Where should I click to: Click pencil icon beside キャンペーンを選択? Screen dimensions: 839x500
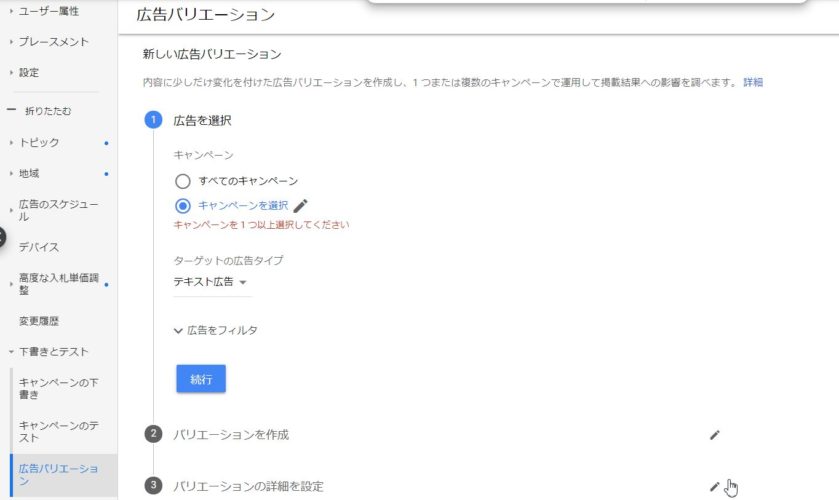click(300, 206)
